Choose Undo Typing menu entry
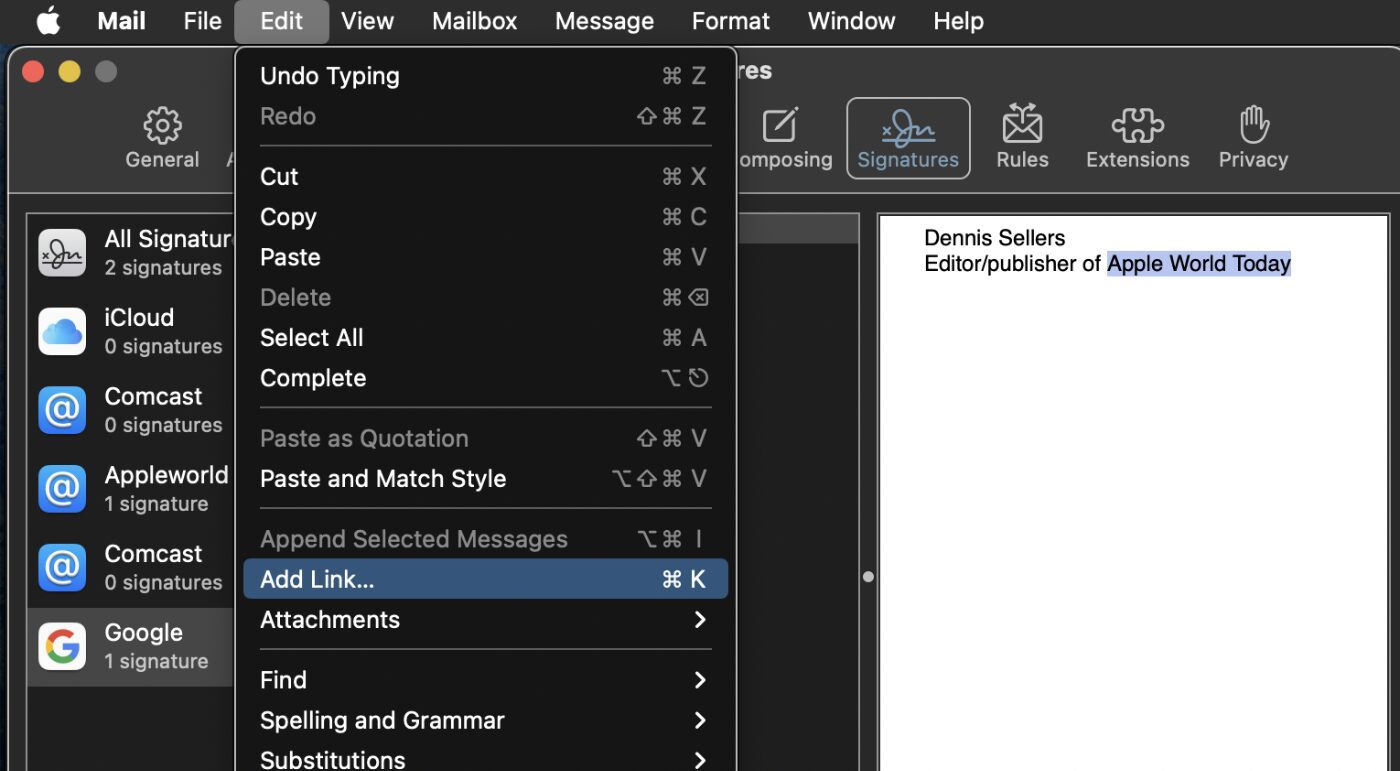Screen dimensions: 1400x771 click(x=485, y=76)
